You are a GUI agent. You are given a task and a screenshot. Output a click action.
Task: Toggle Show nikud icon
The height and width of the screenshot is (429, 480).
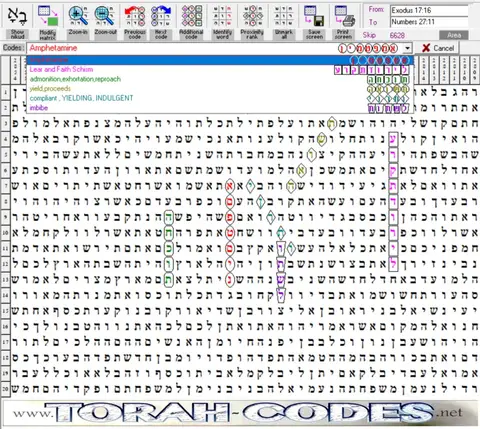[17, 16]
